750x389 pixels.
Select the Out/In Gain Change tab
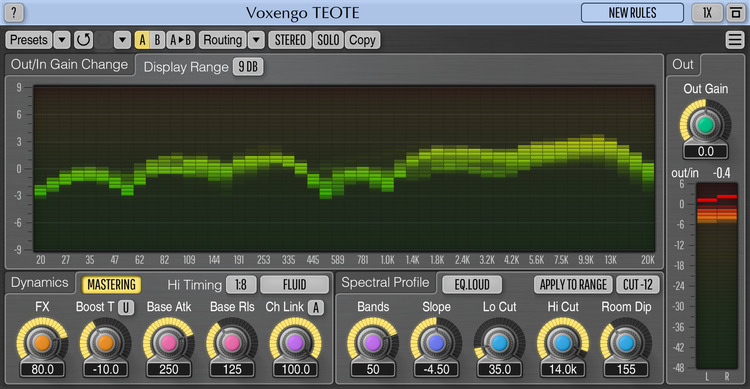coord(69,65)
